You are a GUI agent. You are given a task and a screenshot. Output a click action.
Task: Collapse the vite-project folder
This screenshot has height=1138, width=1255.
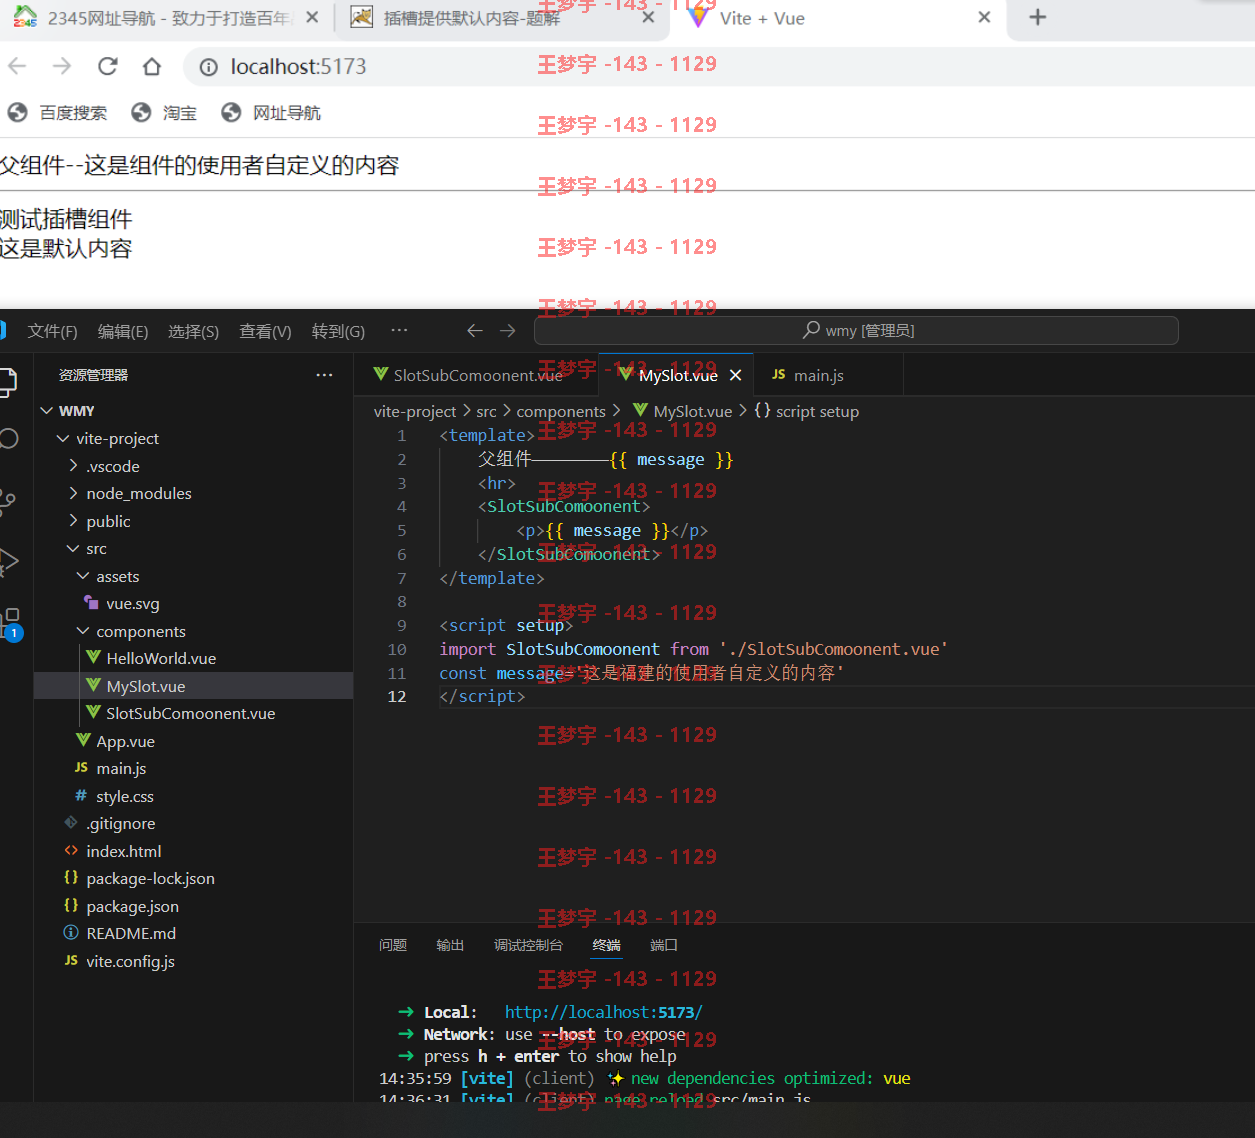[x=63, y=439]
